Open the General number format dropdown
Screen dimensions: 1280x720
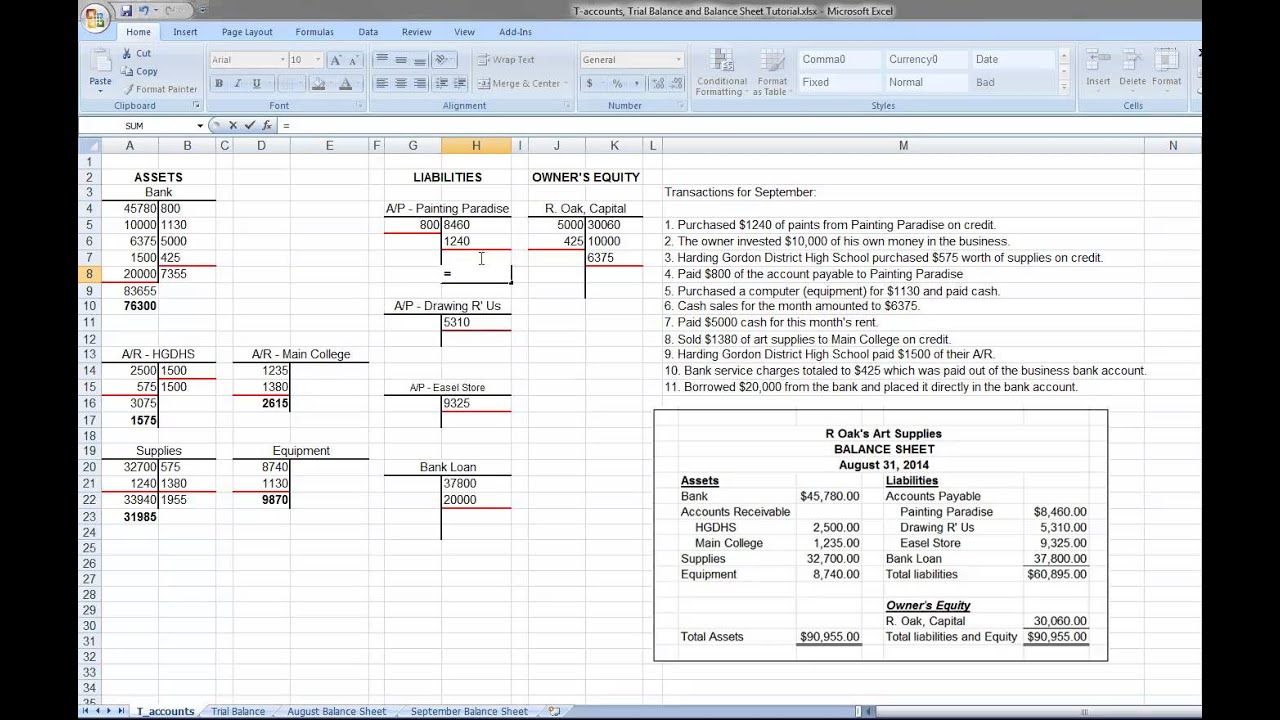tap(678, 60)
